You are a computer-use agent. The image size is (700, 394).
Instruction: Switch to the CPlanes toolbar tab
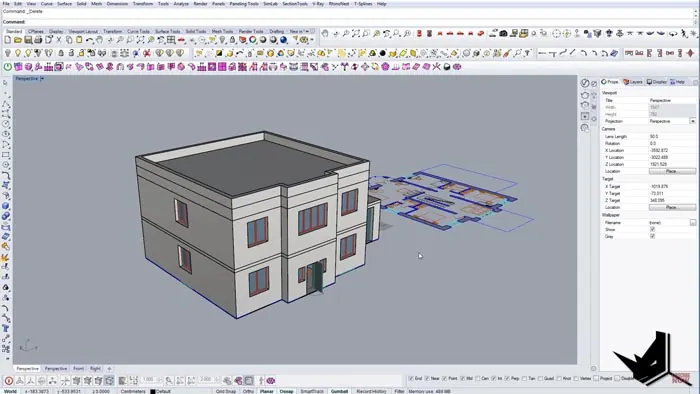[36, 31]
